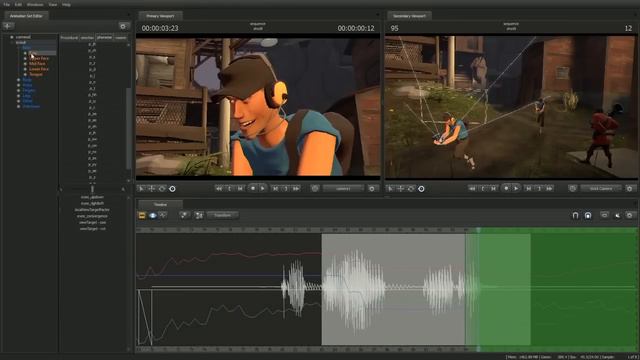The width and height of the screenshot is (640, 360).
Task: Open camera1 dropdown in Primary Viewport
Action: point(343,189)
